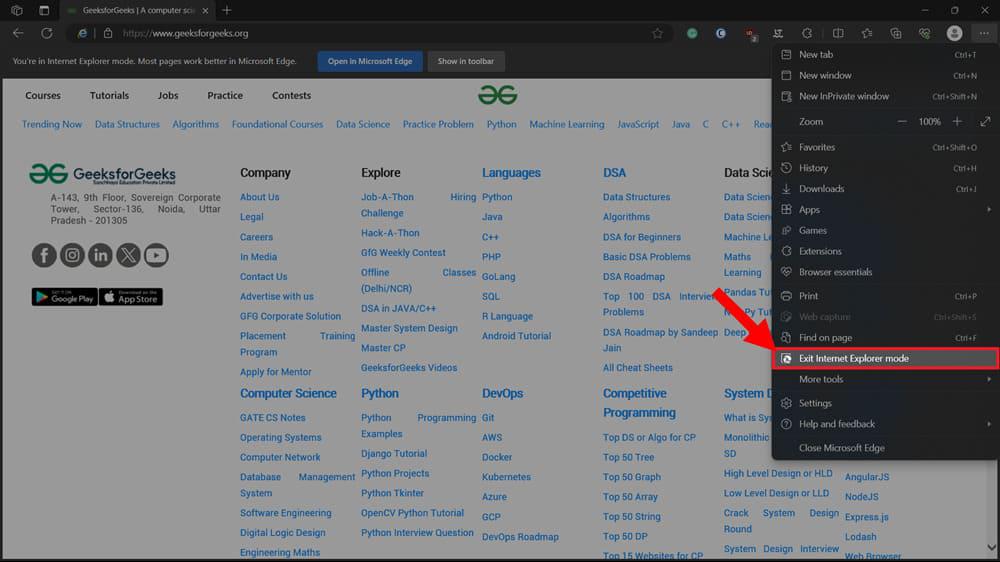Open Games menu entry
Screen dimensions: 1000x562
885,230
